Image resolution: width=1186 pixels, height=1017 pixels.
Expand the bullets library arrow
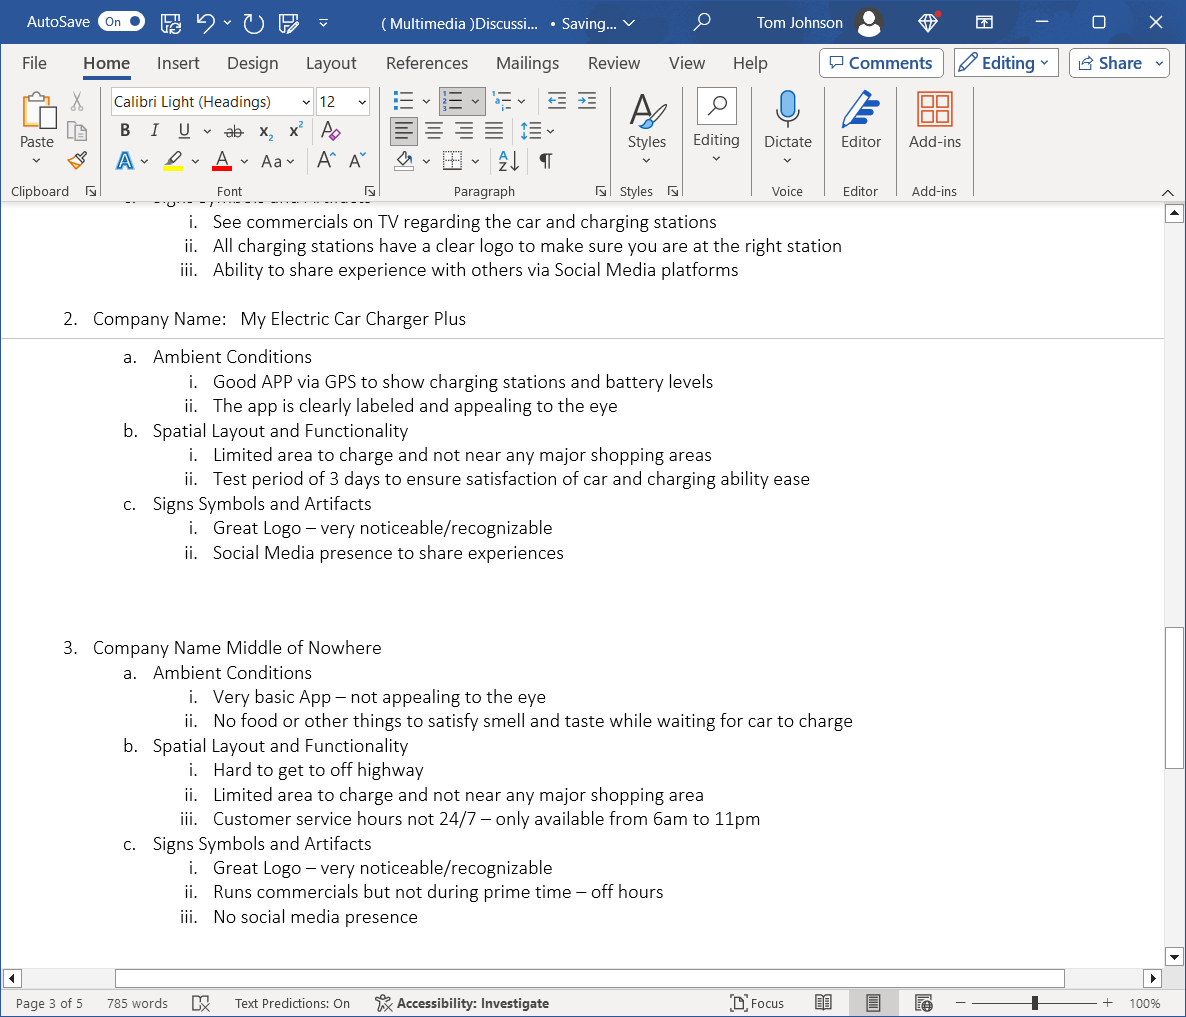tap(426, 101)
